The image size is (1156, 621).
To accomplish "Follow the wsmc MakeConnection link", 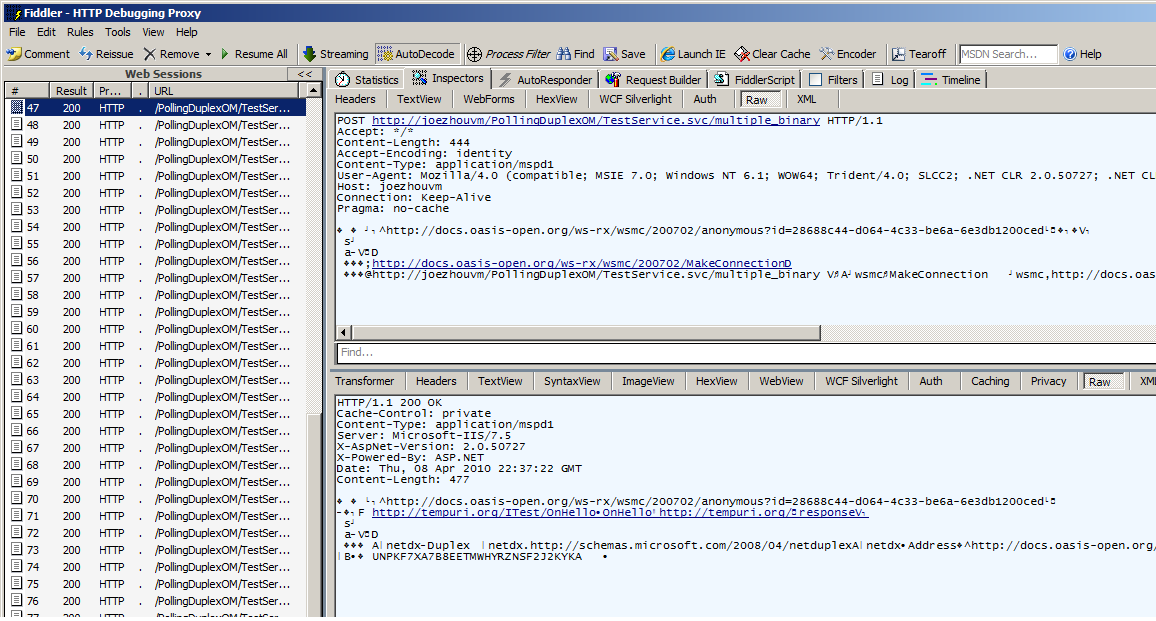I will 582,263.
